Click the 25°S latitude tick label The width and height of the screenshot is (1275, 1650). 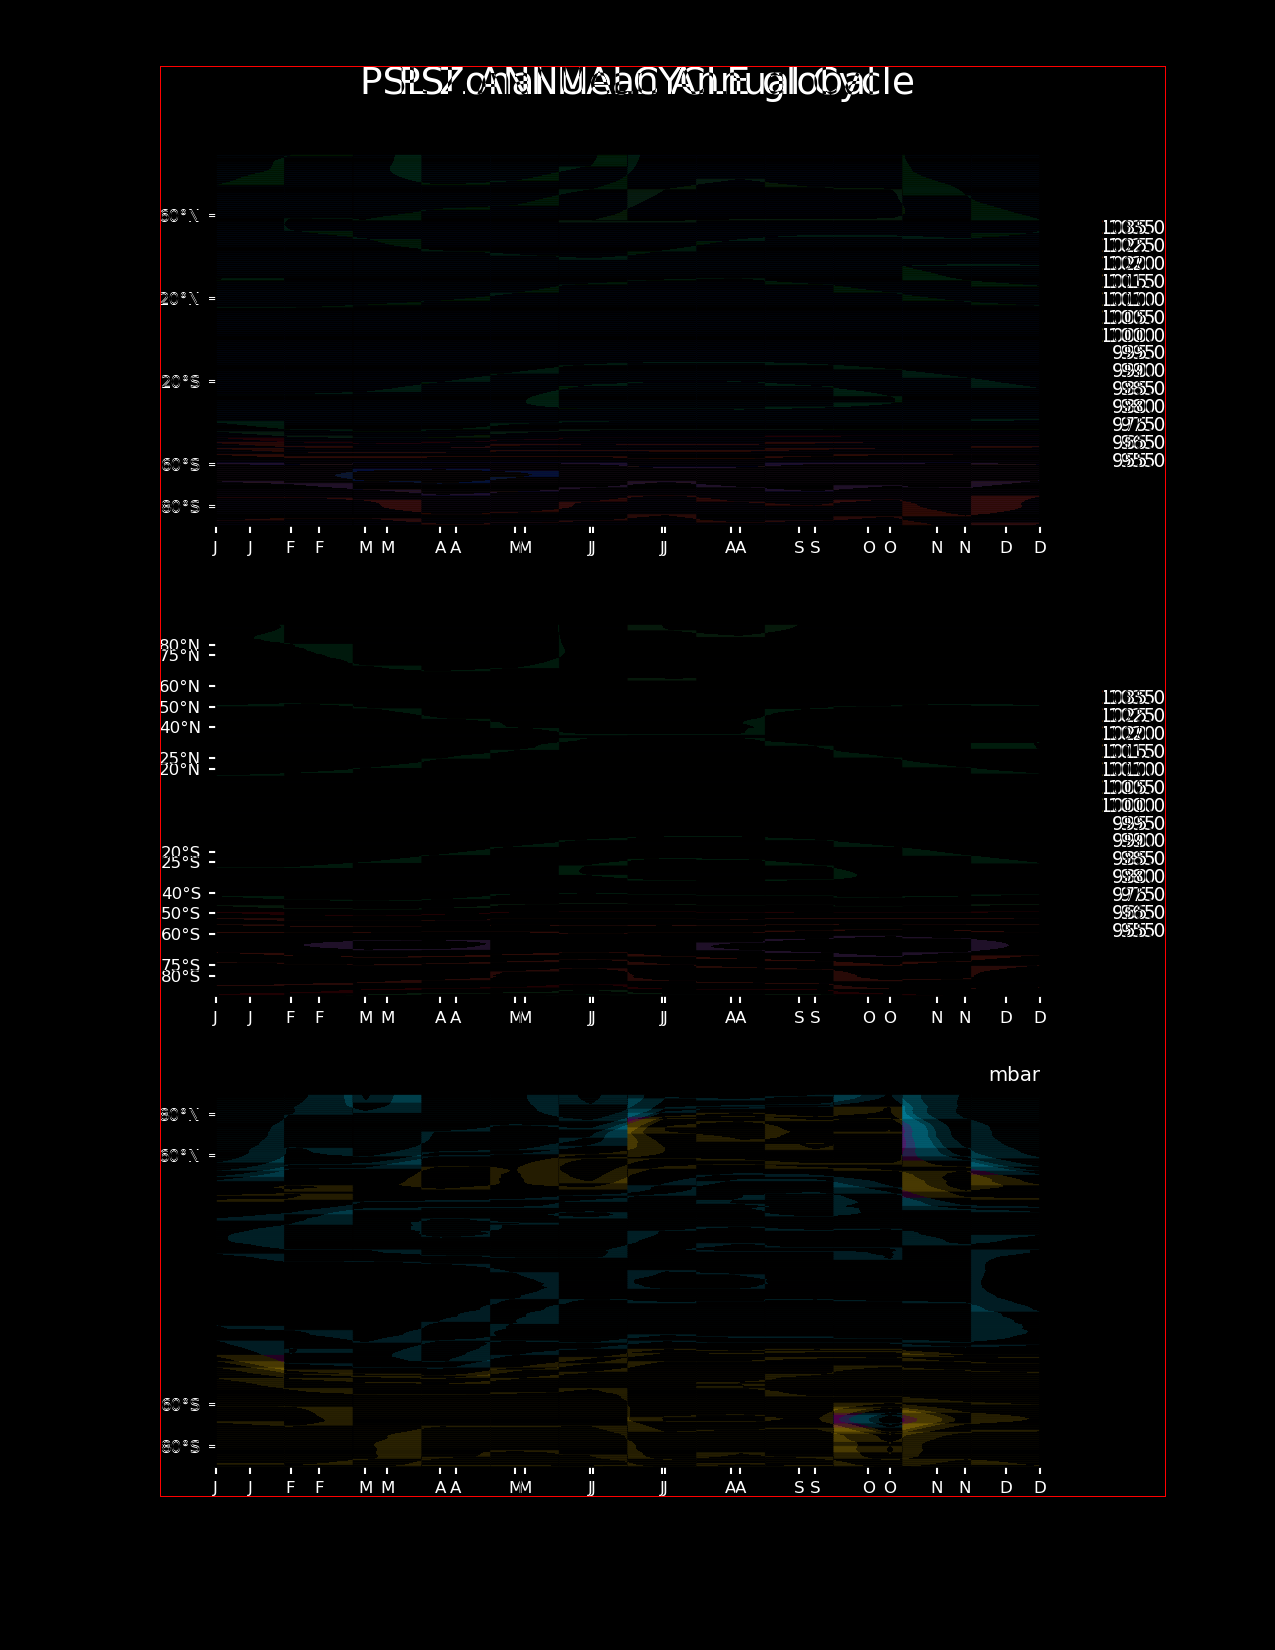[181, 863]
